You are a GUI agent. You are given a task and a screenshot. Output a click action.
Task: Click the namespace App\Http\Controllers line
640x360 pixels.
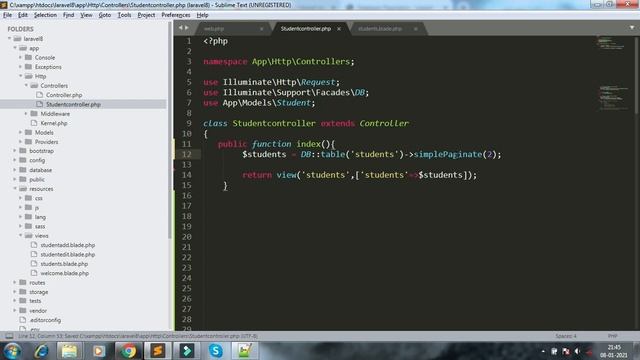point(279,62)
